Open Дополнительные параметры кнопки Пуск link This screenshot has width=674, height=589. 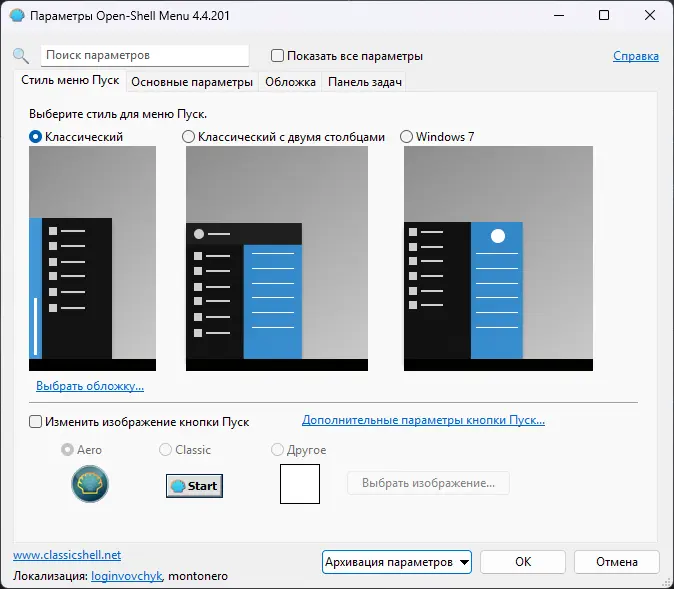(423, 420)
